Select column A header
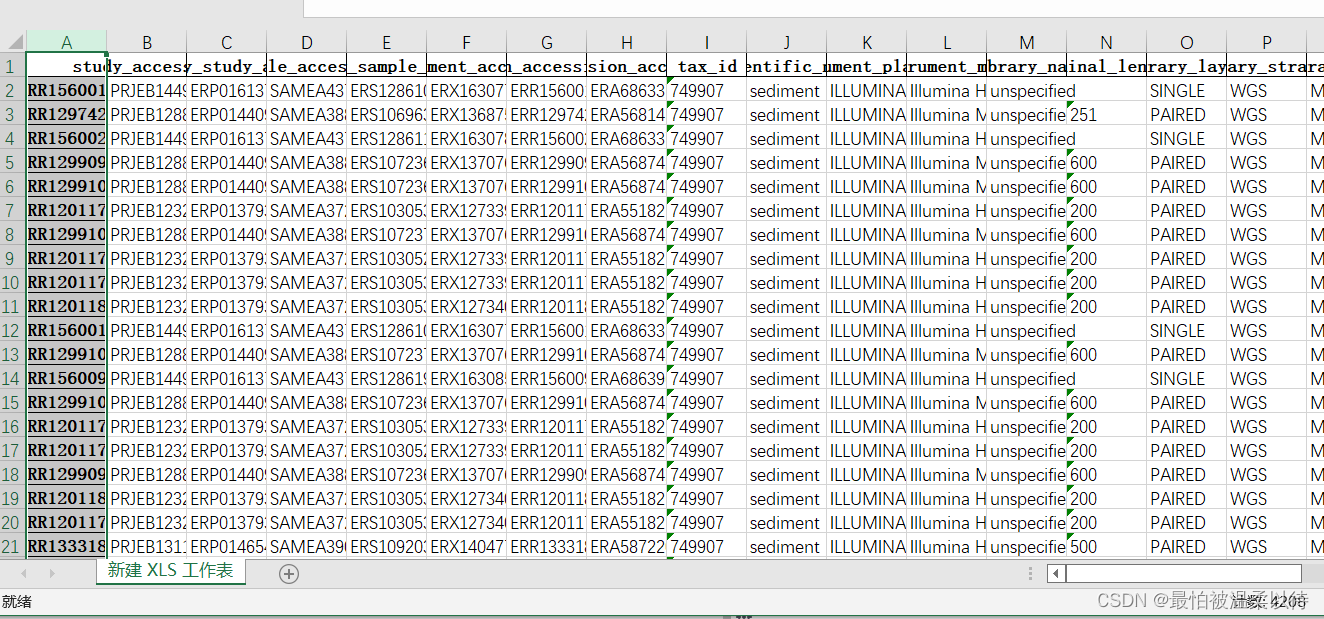The width and height of the screenshot is (1324, 619). 66,42
